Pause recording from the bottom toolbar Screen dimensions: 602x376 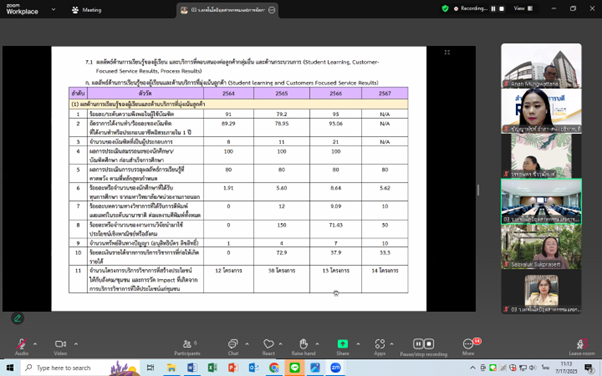point(418,344)
